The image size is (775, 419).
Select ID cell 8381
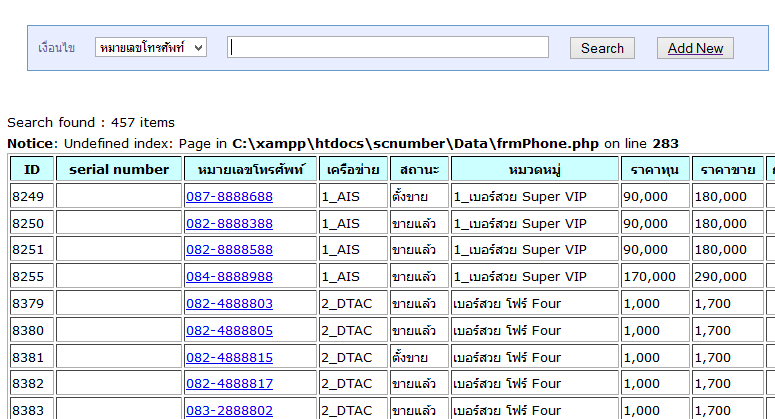pos(32,357)
